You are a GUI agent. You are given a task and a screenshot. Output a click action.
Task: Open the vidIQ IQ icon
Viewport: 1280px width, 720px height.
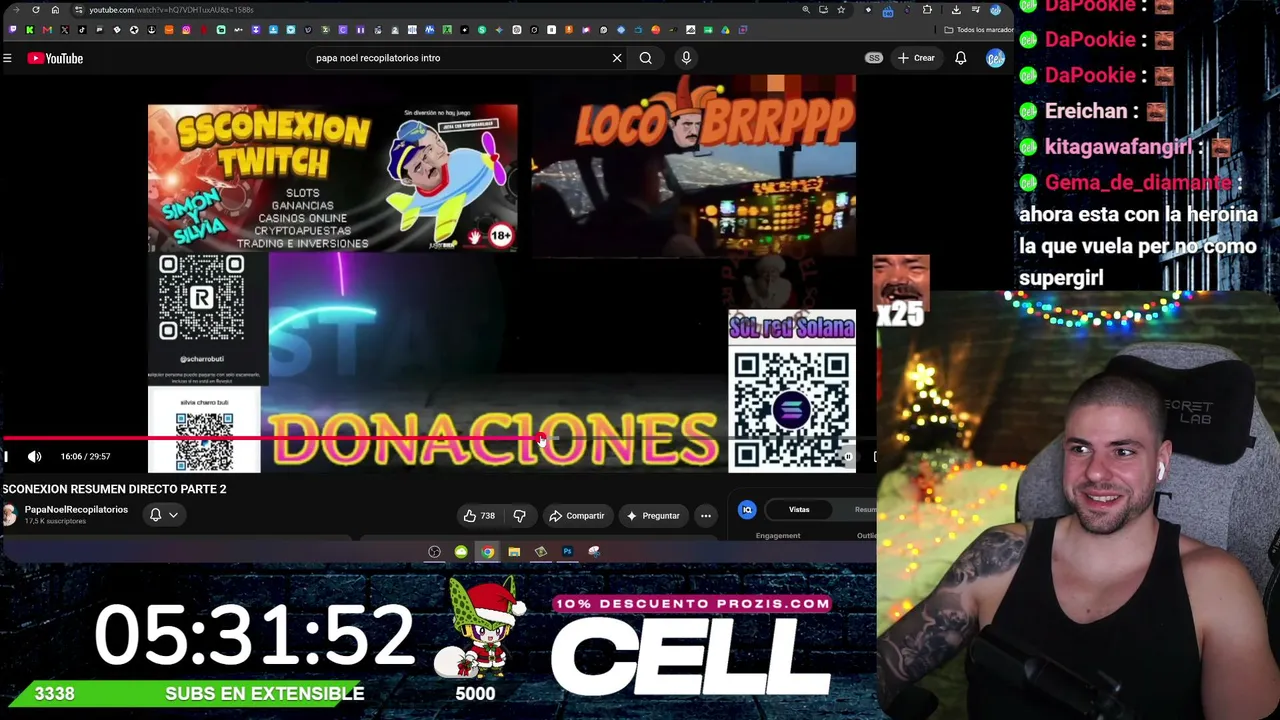click(x=747, y=510)
